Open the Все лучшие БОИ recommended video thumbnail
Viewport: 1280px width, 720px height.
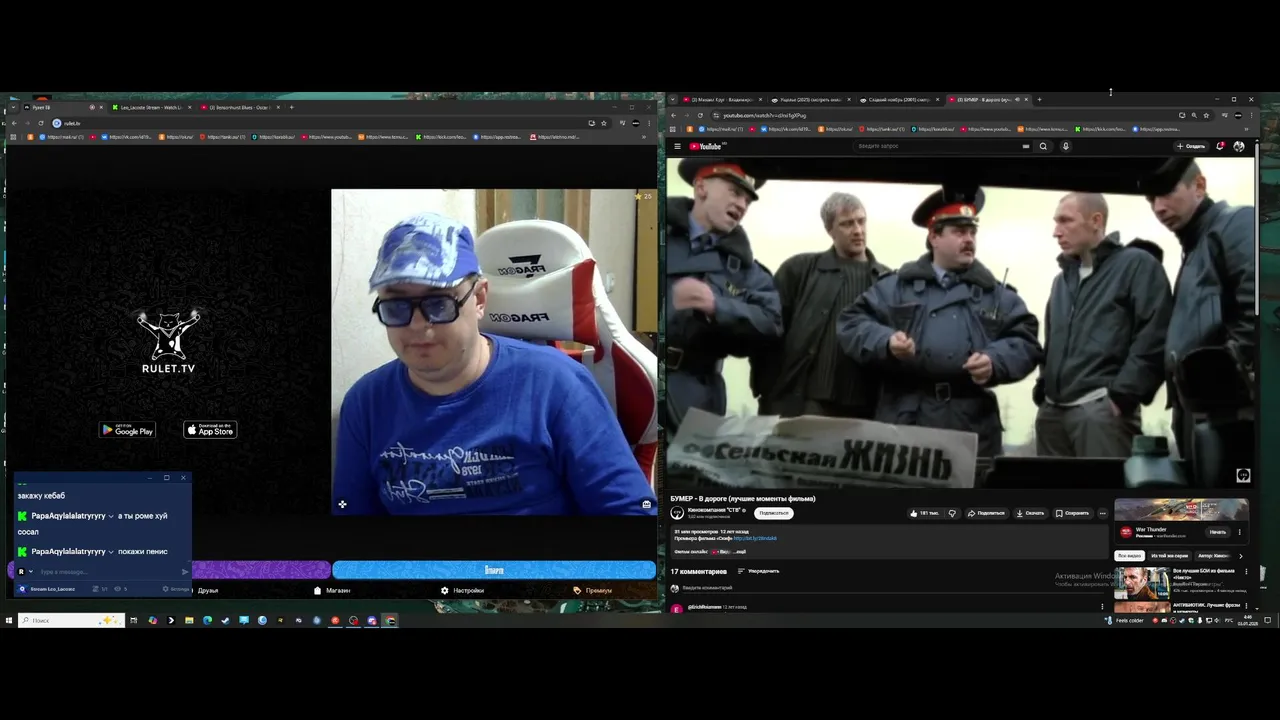[x=1142, y=581]
